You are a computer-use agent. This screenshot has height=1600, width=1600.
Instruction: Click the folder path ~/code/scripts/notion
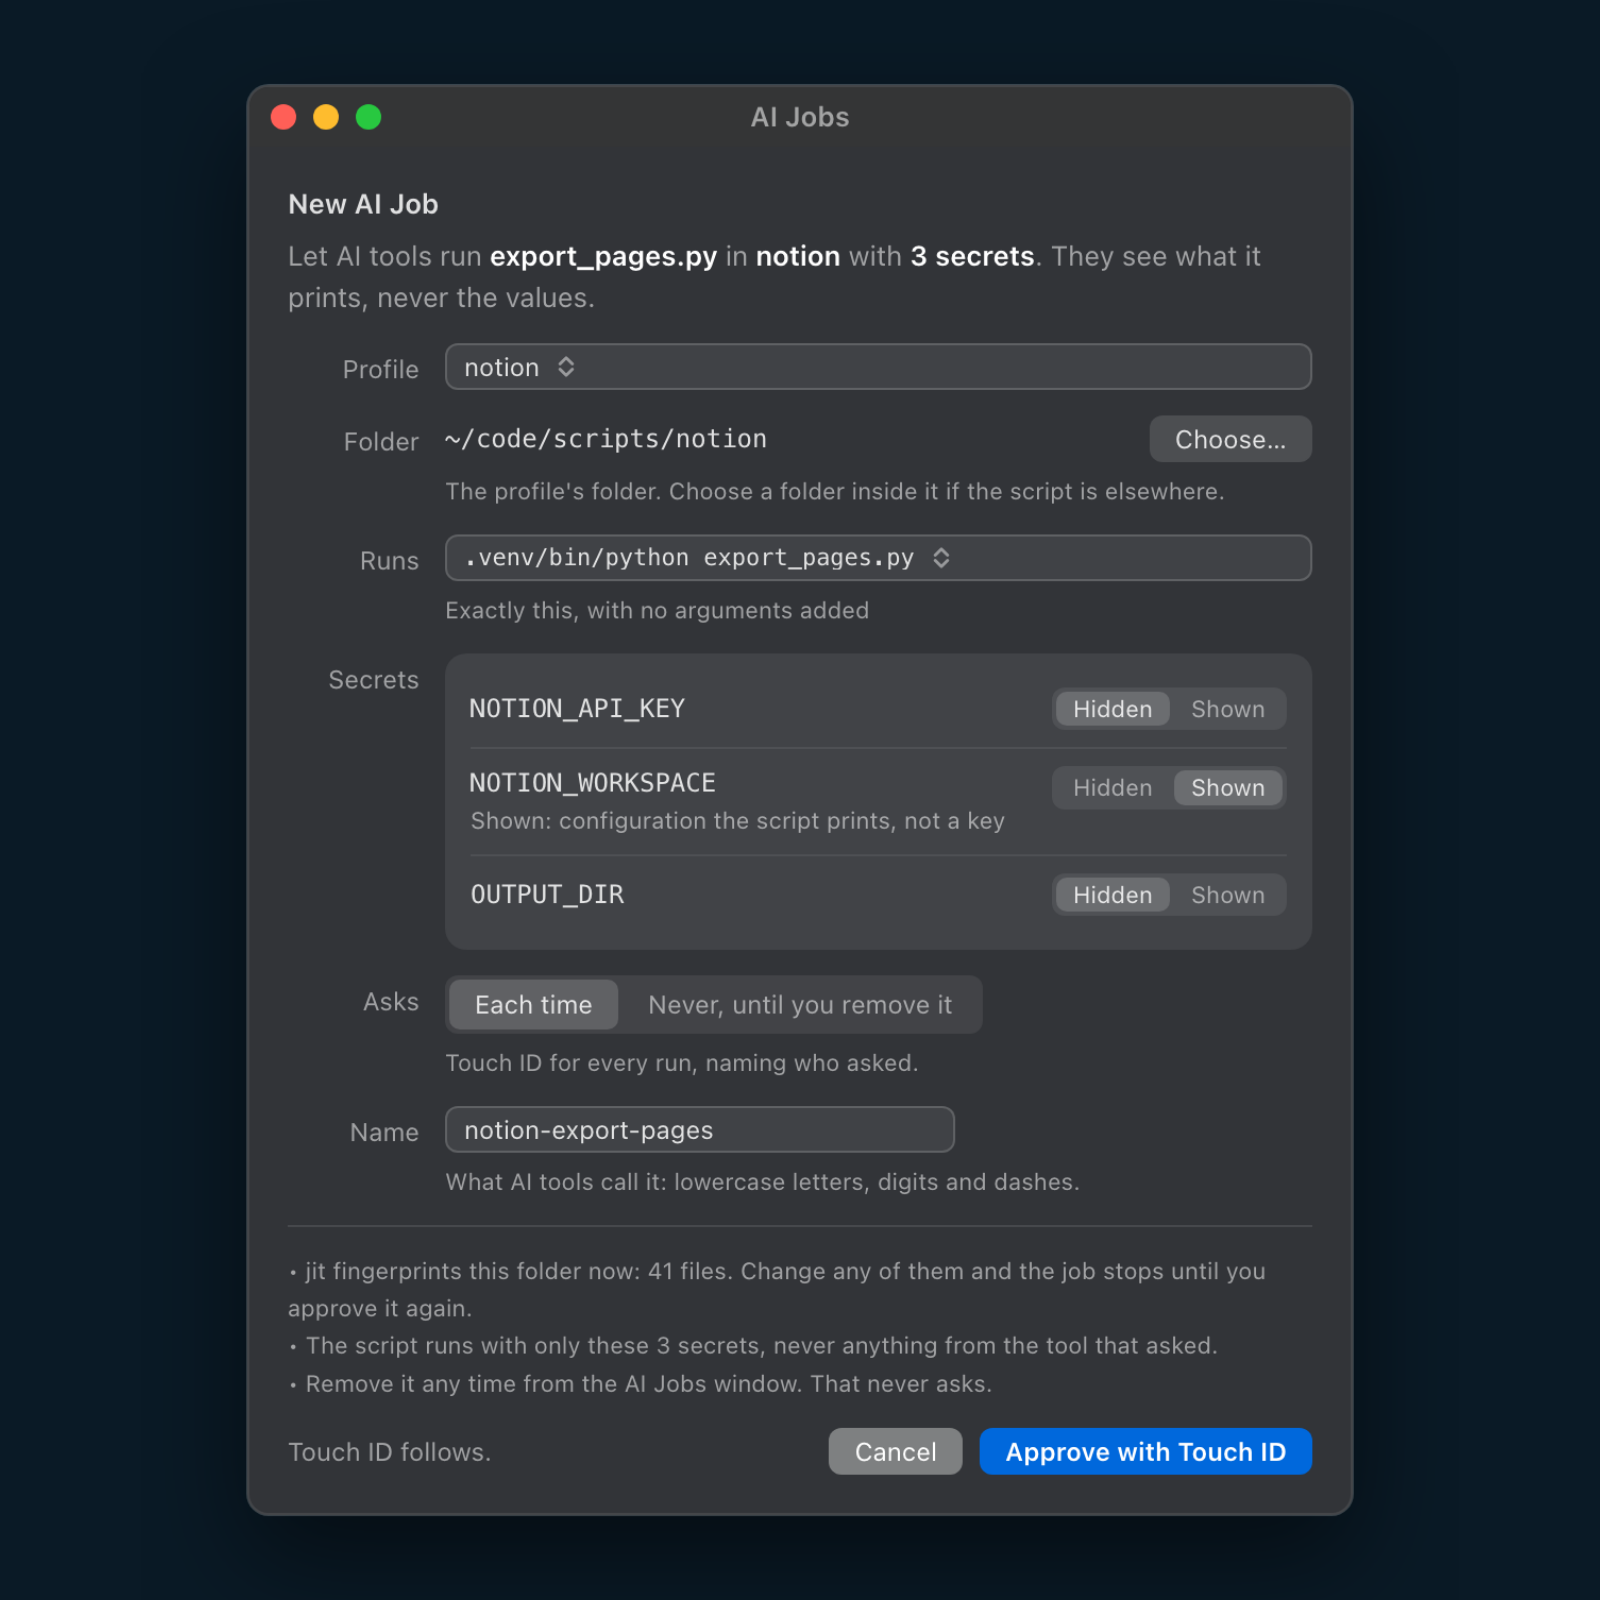[606, 439]
